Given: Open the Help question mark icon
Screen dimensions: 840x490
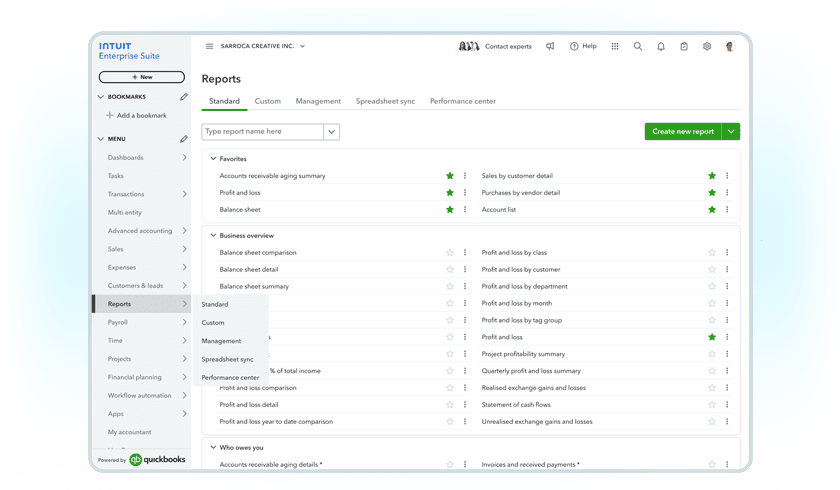Looking at the screenshot, I should [574, 46].
